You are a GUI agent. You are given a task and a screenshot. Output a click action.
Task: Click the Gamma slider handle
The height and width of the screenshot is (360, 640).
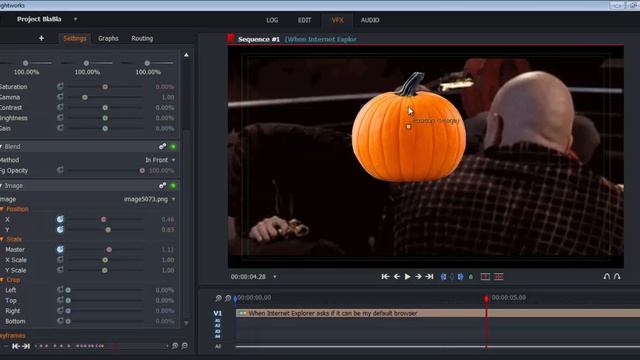click(85, 97)
